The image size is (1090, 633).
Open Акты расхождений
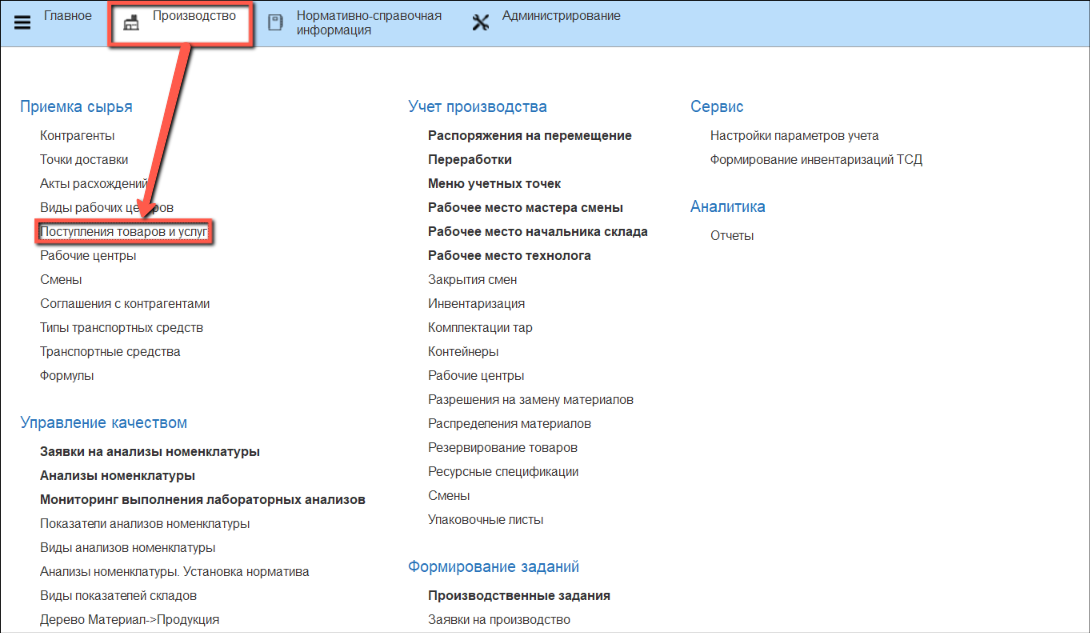pos(93,184)
